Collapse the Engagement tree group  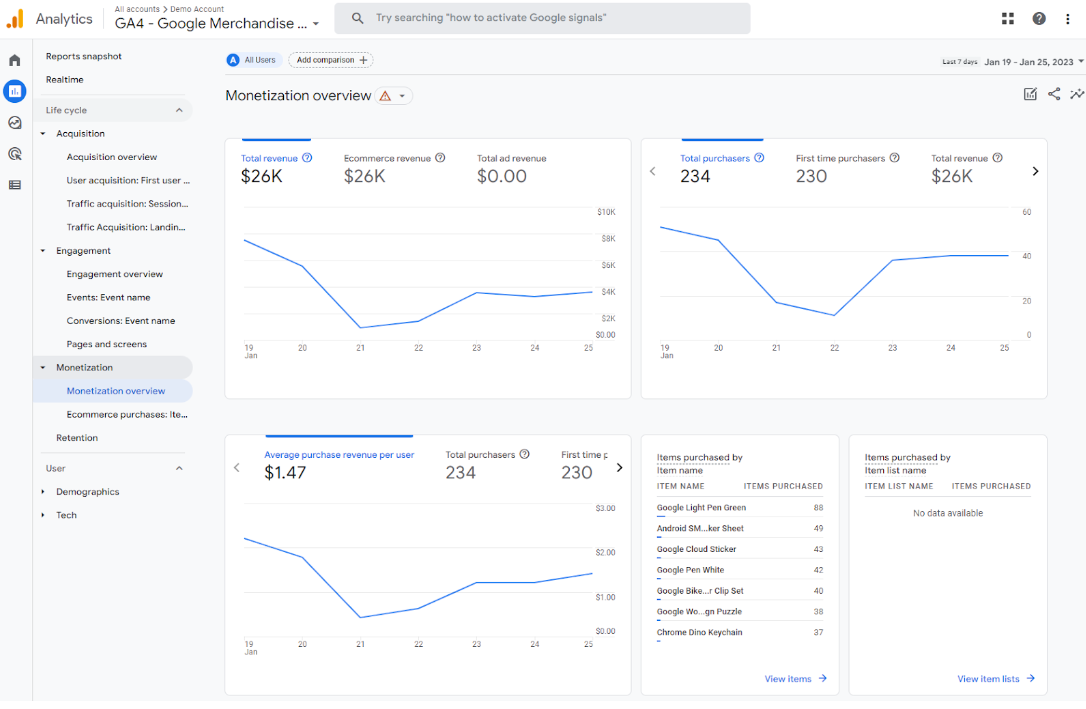point(43,251)
